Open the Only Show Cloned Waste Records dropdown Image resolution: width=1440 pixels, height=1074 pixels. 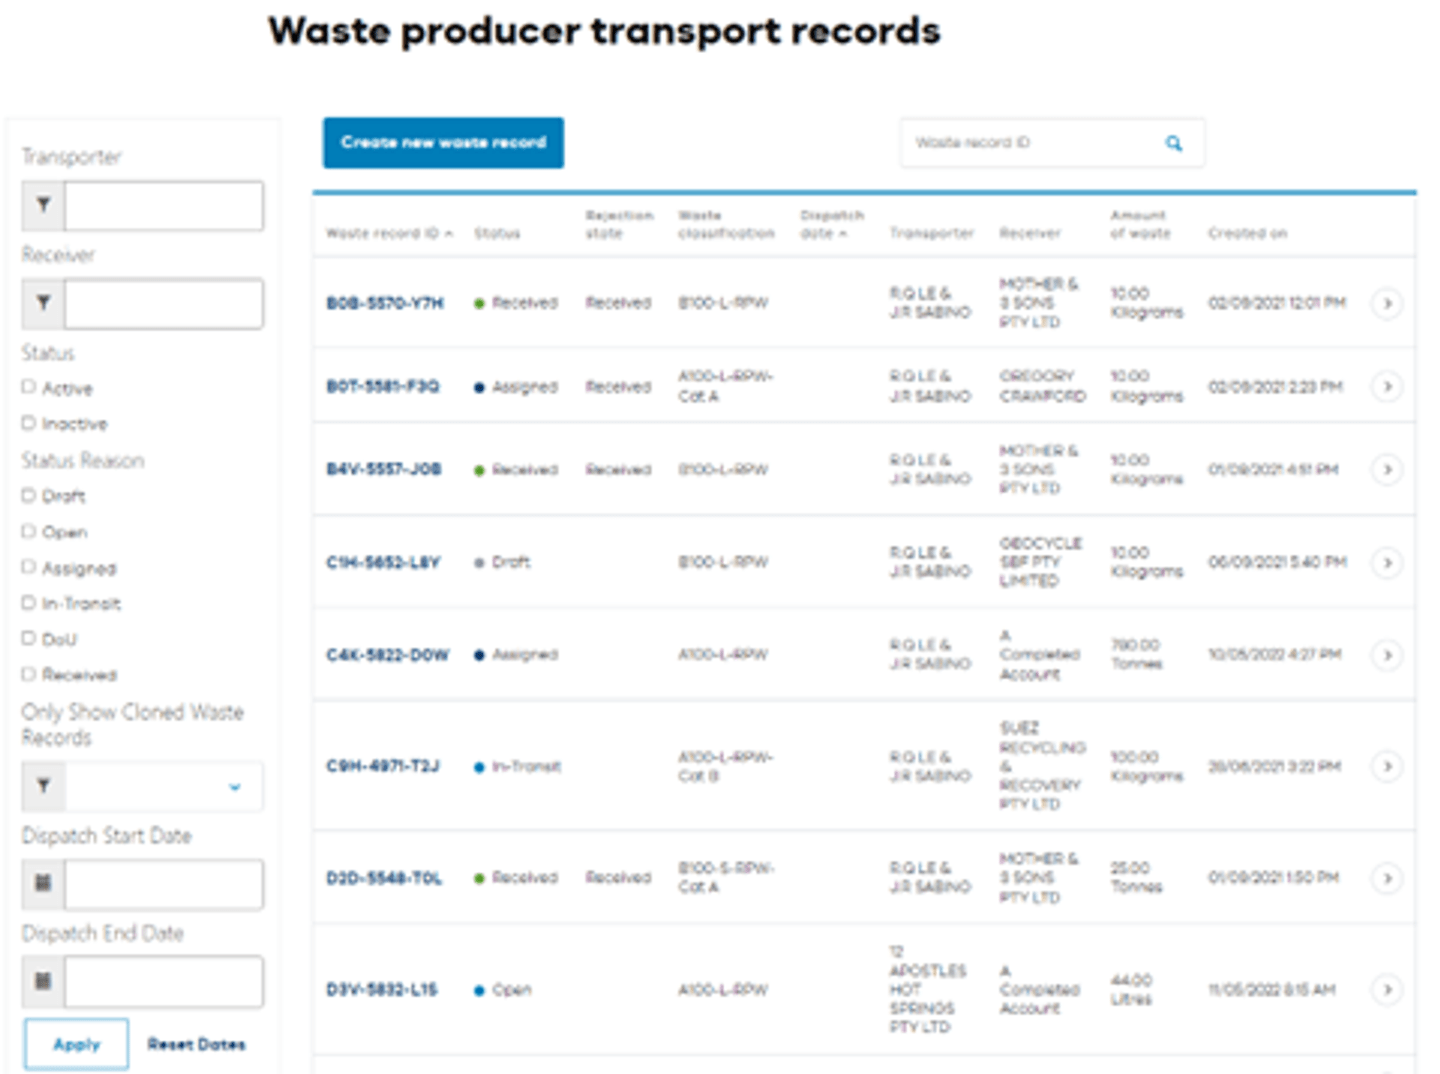click(x=234, y=787)
